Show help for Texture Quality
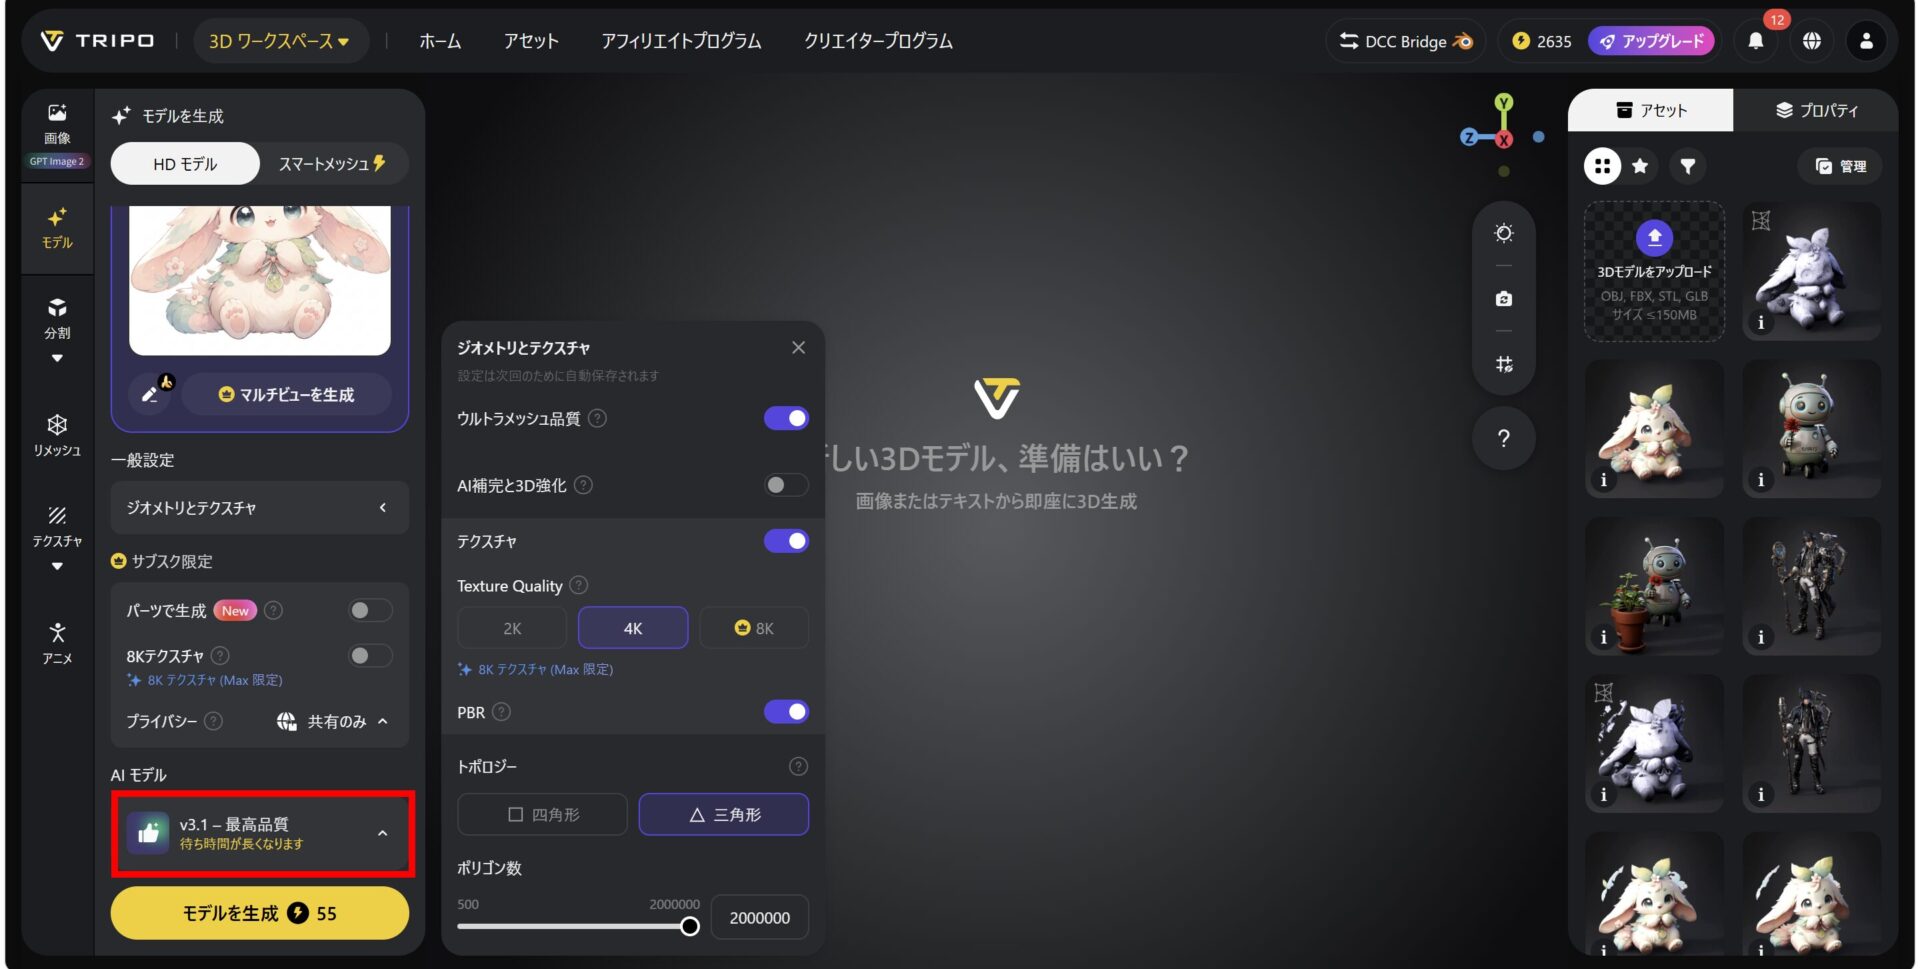 pyautogui.click(x=578, y=585)
